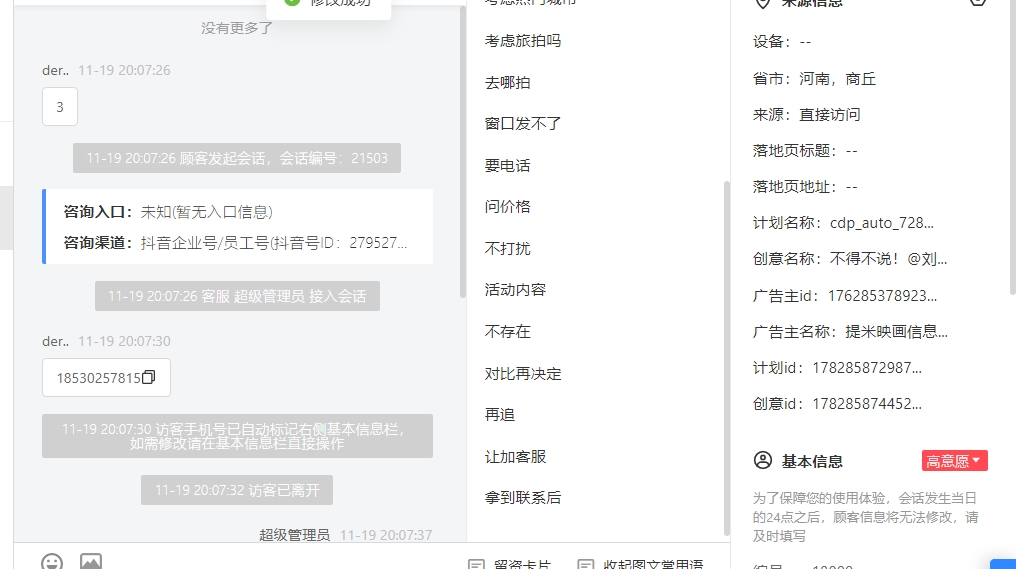Select quick reply 问价格
The image size is (1016, 569).
click(x=507, y=207)
